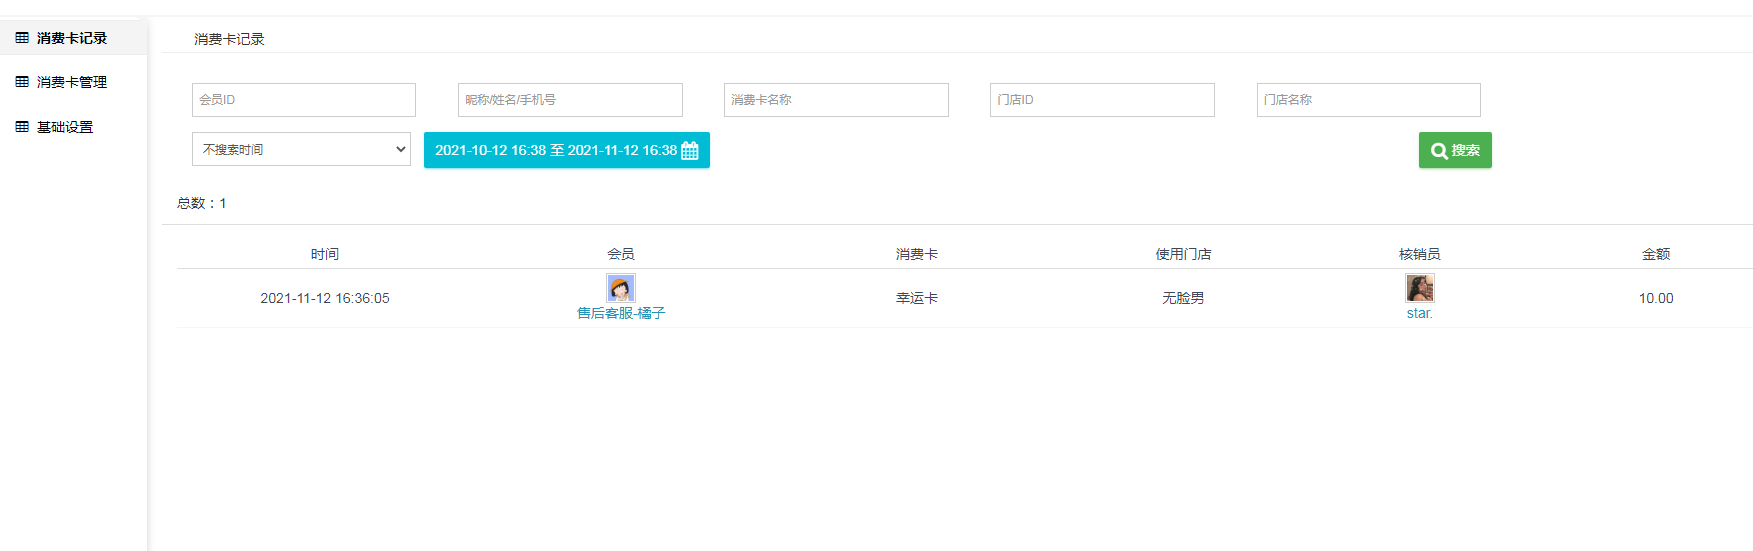
Task: Click the 核销员 column header
Action: click(x=1420, y=254)
